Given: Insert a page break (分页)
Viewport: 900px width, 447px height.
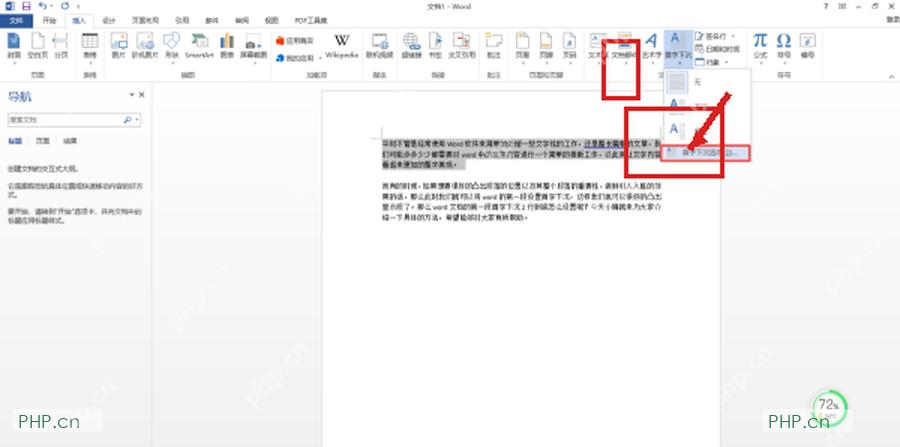Looking at the screenshot, I should pos(60,46).
